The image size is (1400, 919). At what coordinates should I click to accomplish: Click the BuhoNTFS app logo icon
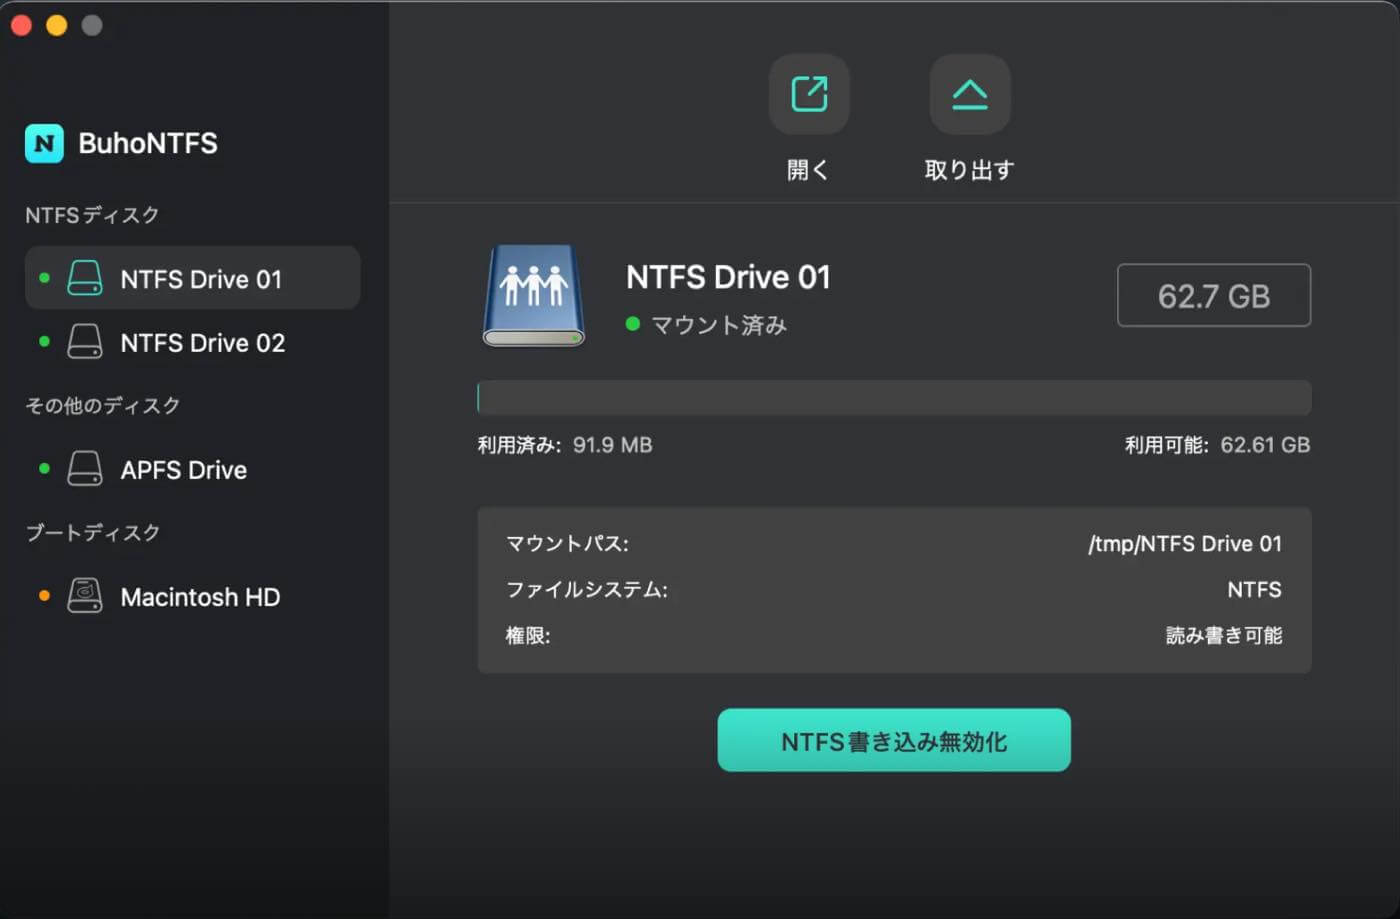44,143
